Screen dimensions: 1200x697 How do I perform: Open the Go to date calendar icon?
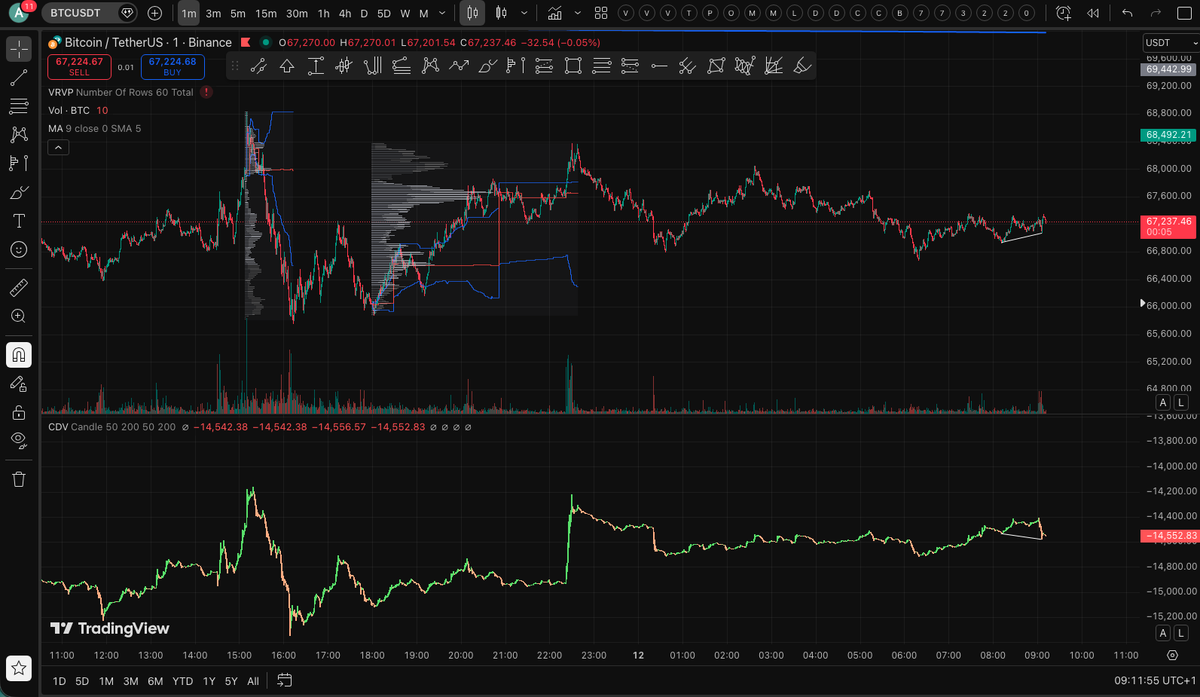coord(284,681)
